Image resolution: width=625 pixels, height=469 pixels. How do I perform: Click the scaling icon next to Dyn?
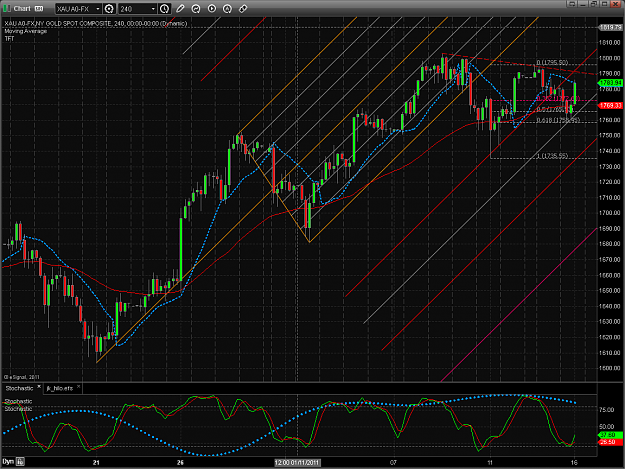(x=20, y=462)
